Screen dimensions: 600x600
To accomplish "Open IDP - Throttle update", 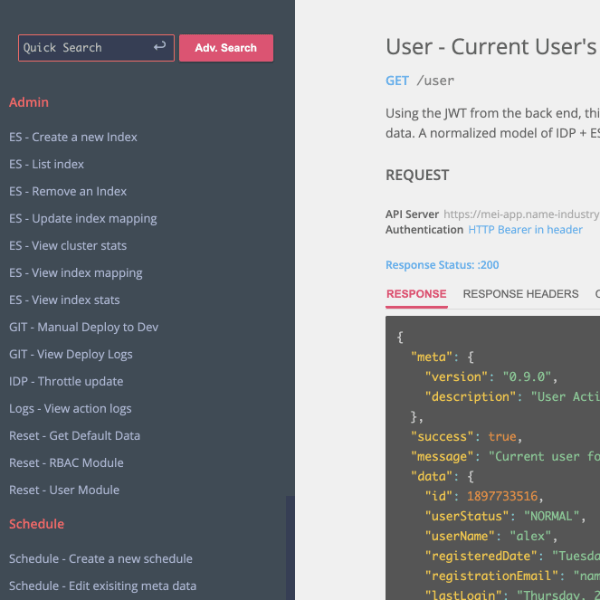I will (x=66, y=382).
